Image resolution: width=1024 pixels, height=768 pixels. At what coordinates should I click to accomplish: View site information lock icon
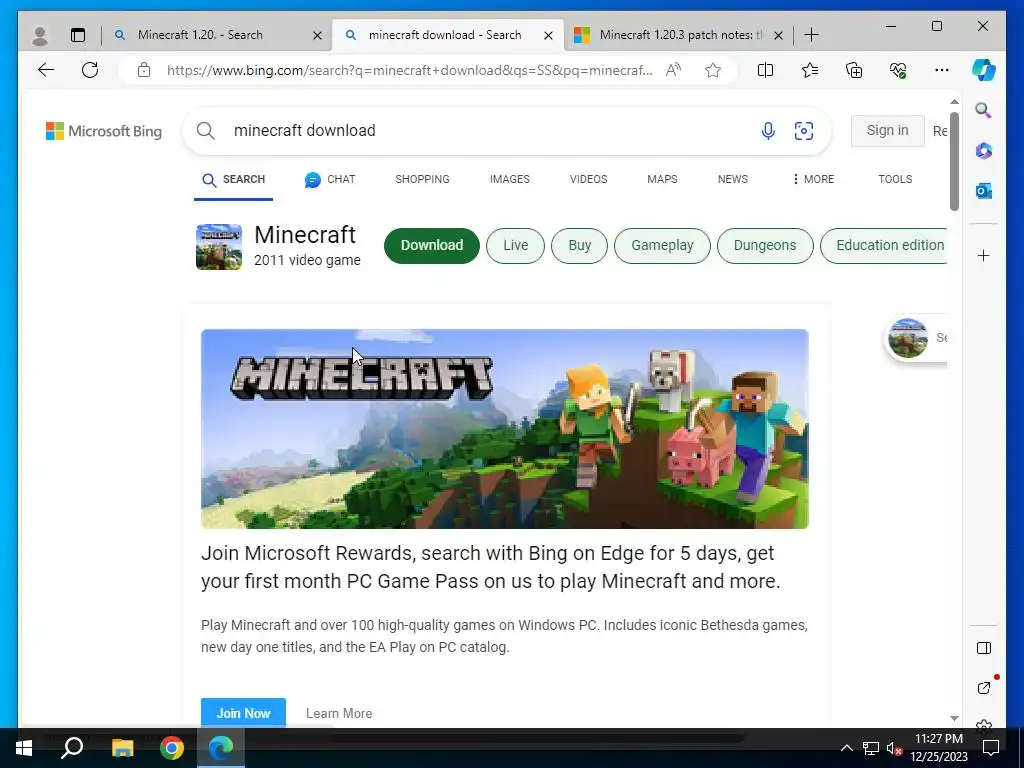tap(144, 70)
